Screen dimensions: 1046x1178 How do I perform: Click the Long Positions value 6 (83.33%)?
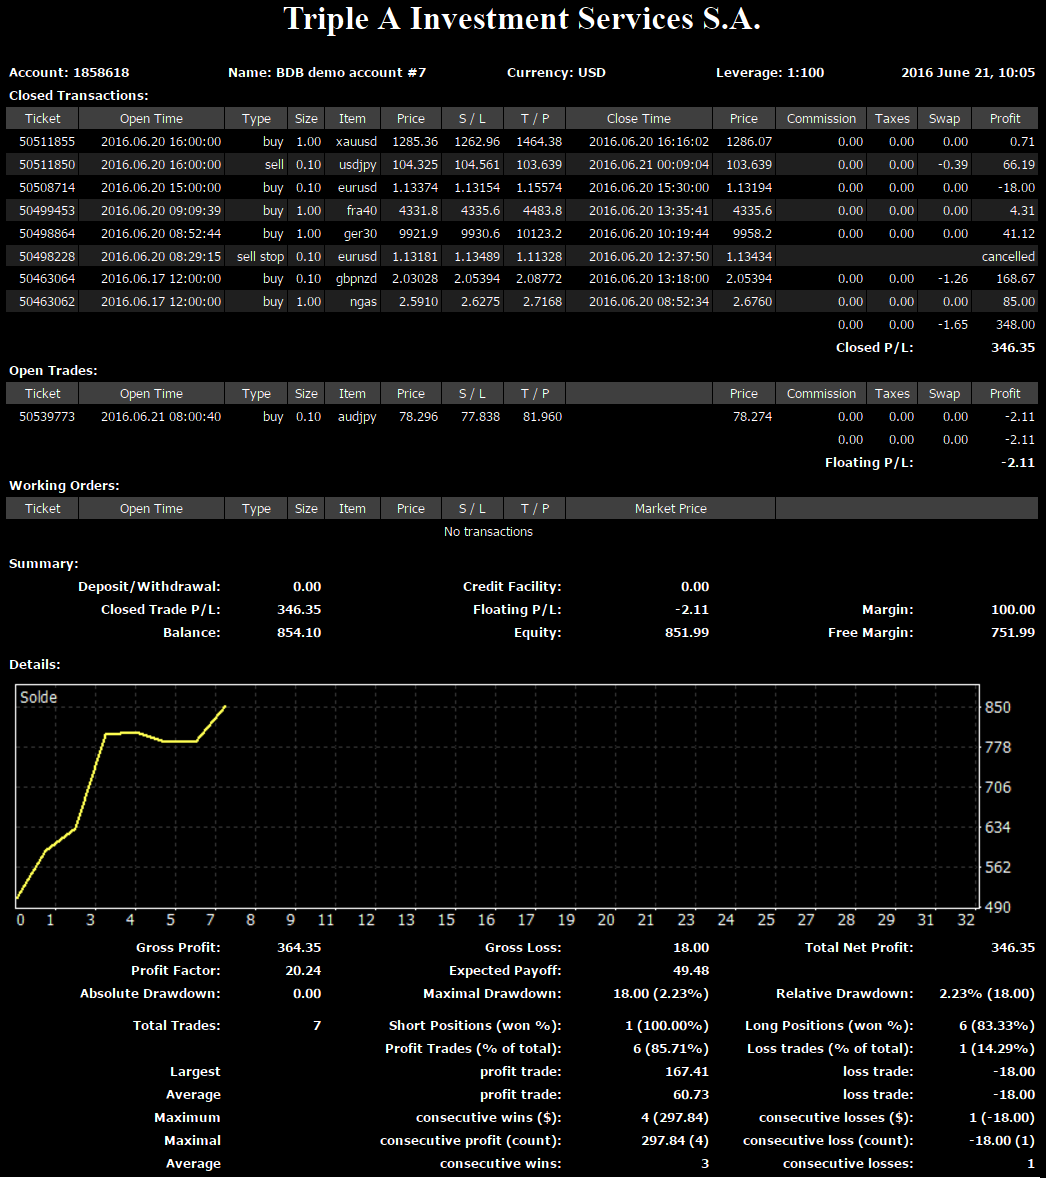996,1025
